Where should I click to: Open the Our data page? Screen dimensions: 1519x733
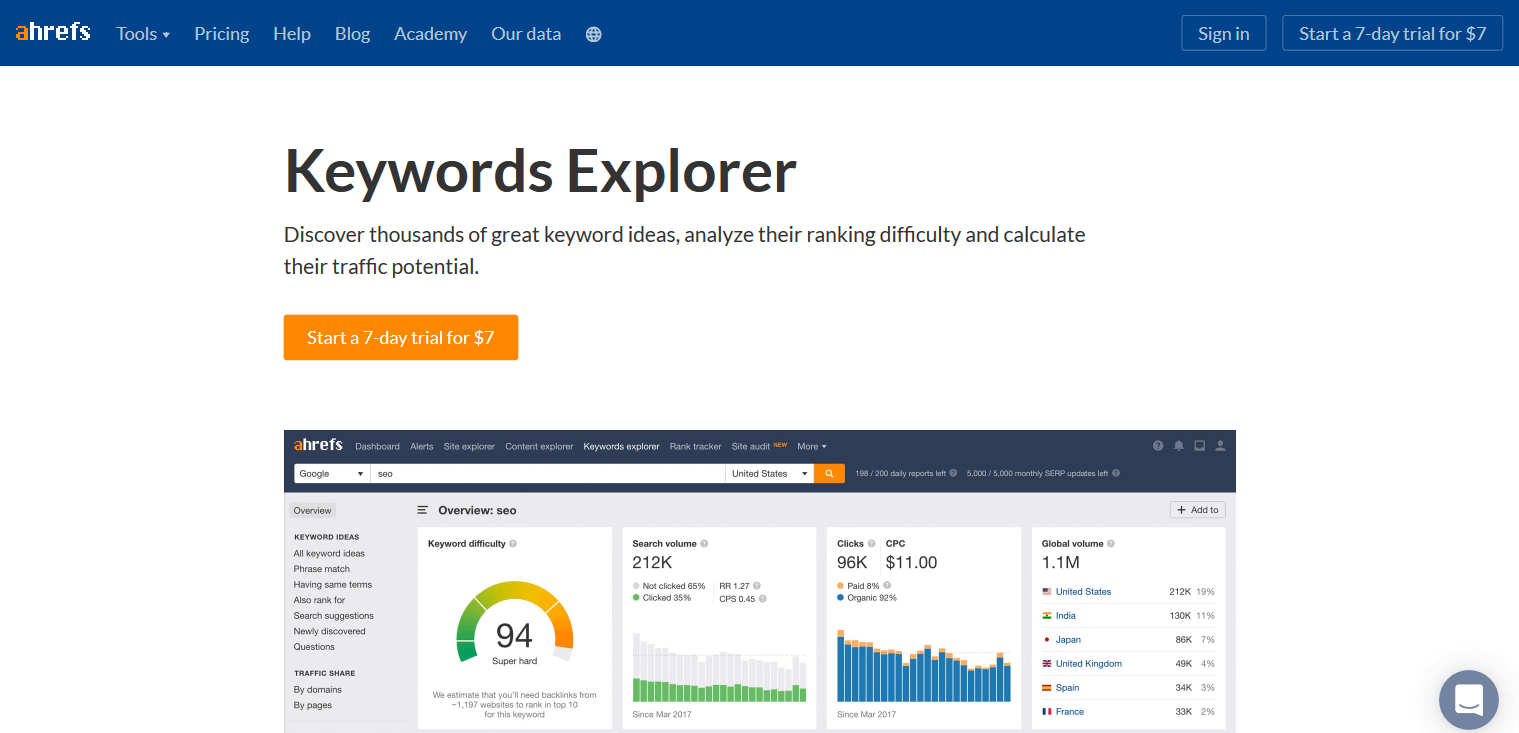[x=526, y=34]
